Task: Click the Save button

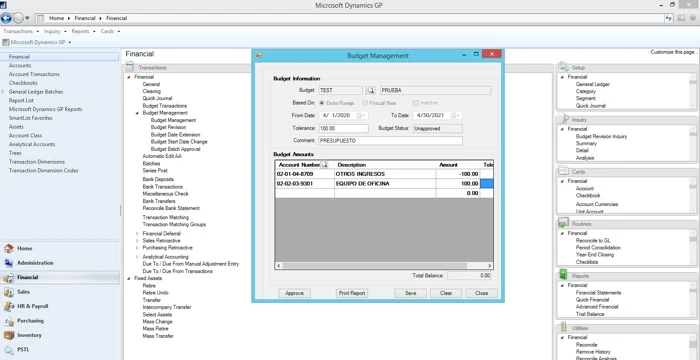Action: click(410, 293)
